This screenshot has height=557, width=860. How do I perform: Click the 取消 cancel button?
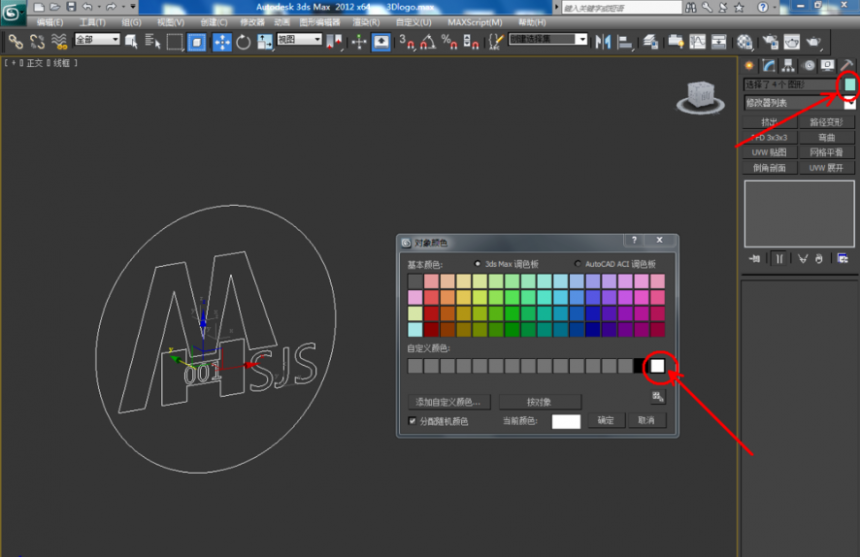click(x=646, y=420)
